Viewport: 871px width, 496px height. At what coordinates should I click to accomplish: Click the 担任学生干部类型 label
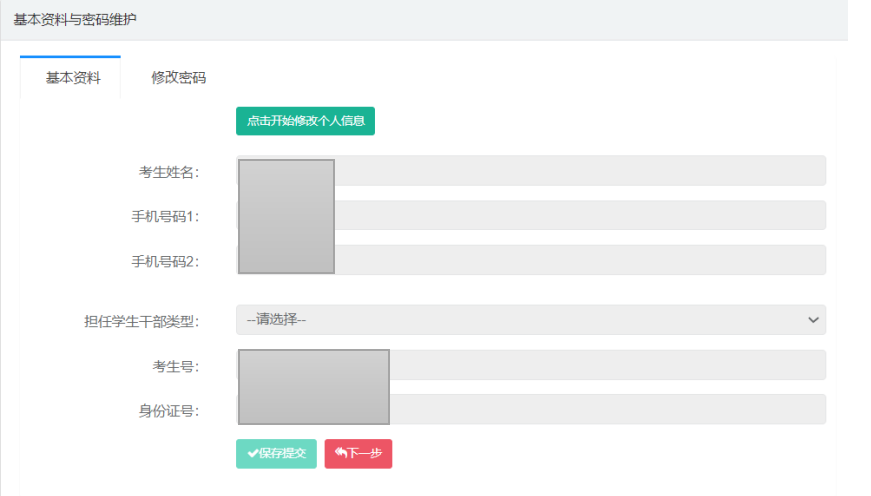coord(142,321)
